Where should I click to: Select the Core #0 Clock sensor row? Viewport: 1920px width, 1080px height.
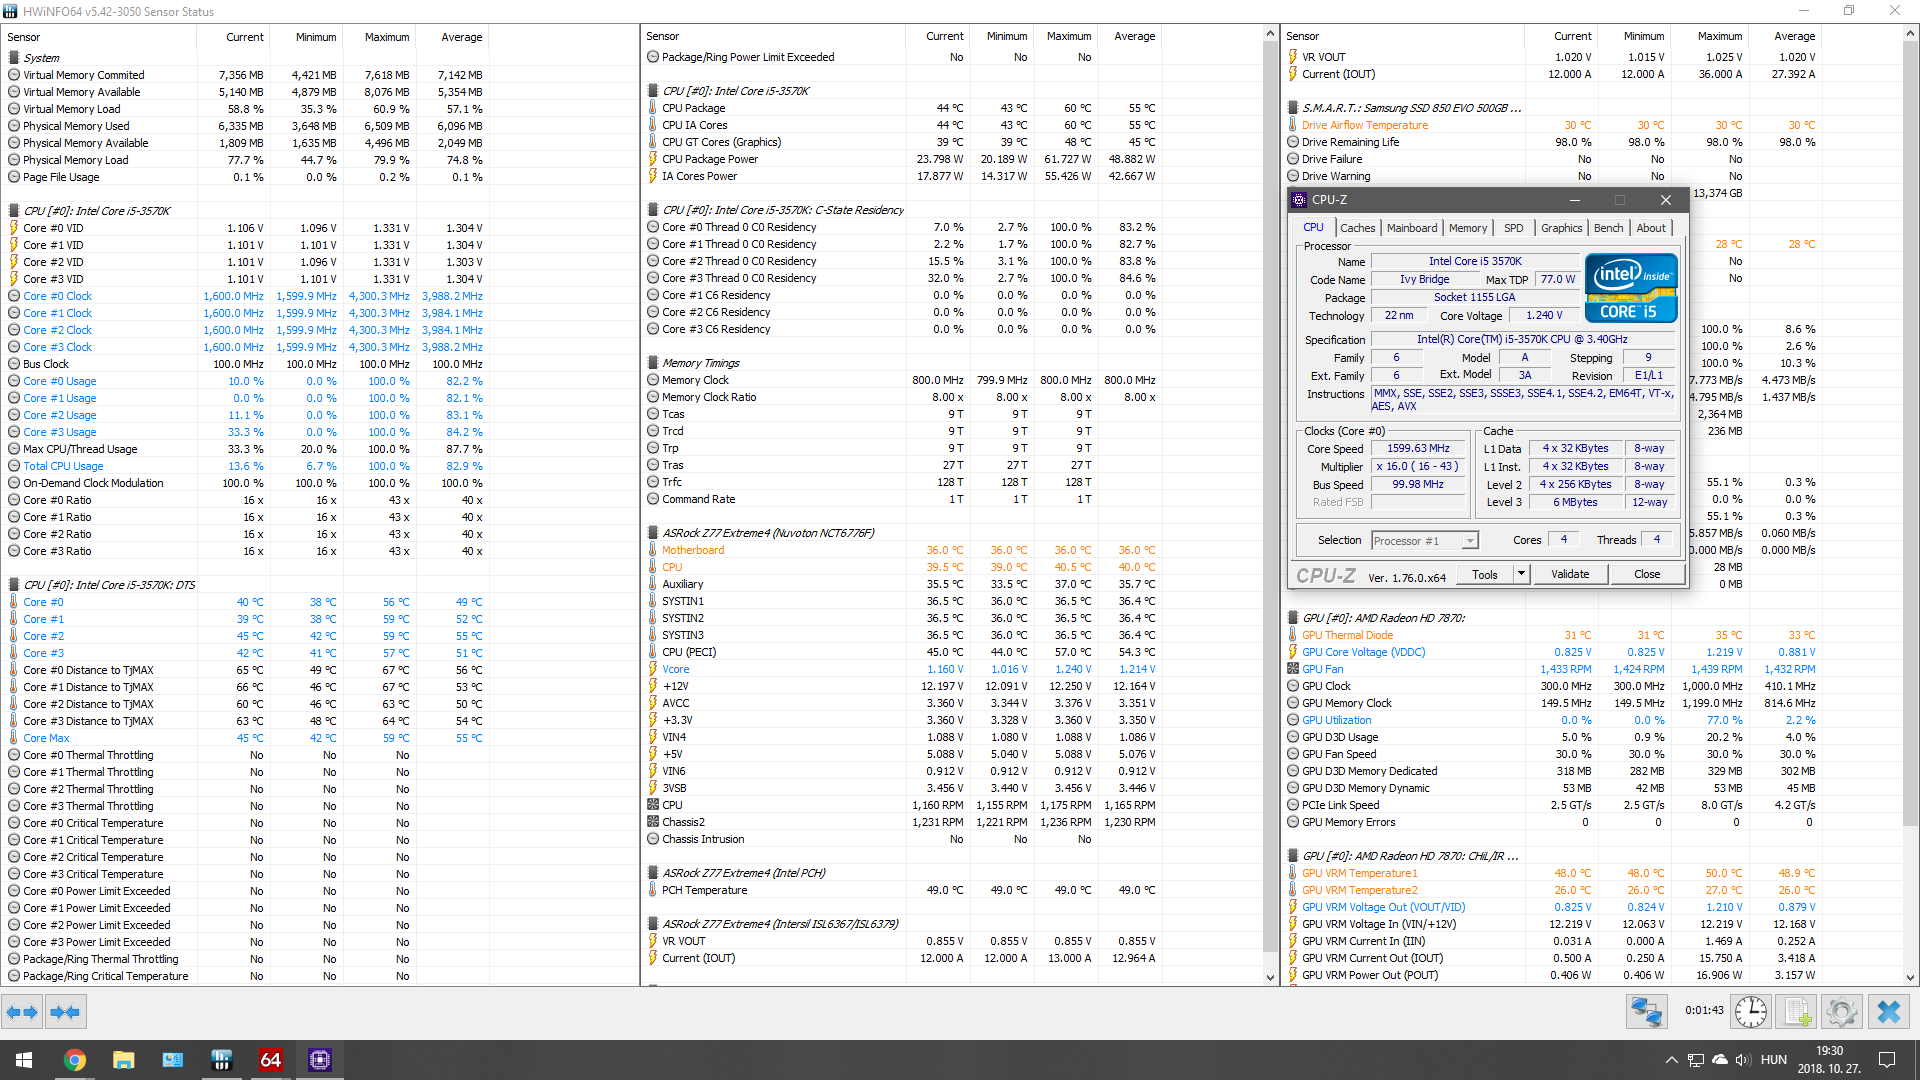[246, 296]
